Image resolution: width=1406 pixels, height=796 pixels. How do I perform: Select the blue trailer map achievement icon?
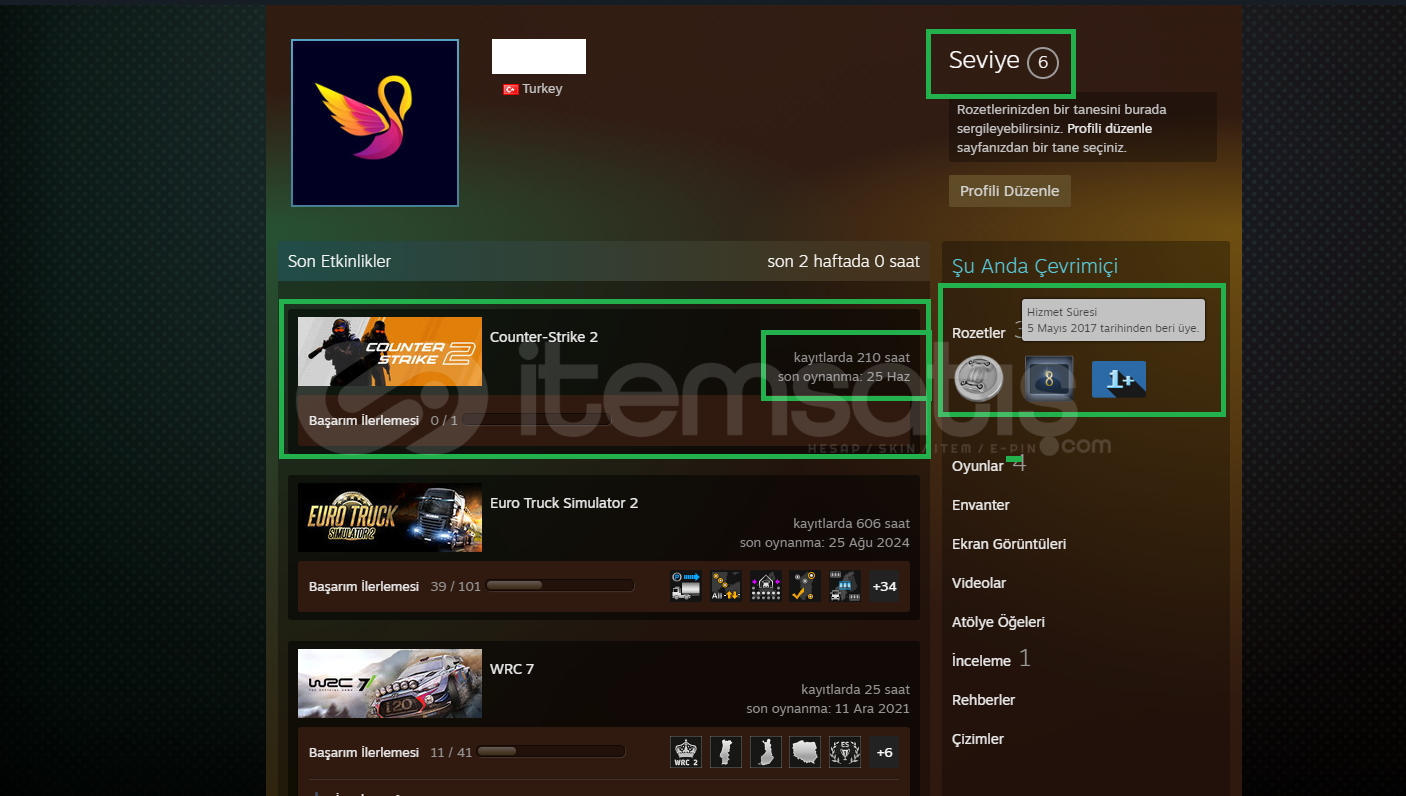[x=845, y=586]
